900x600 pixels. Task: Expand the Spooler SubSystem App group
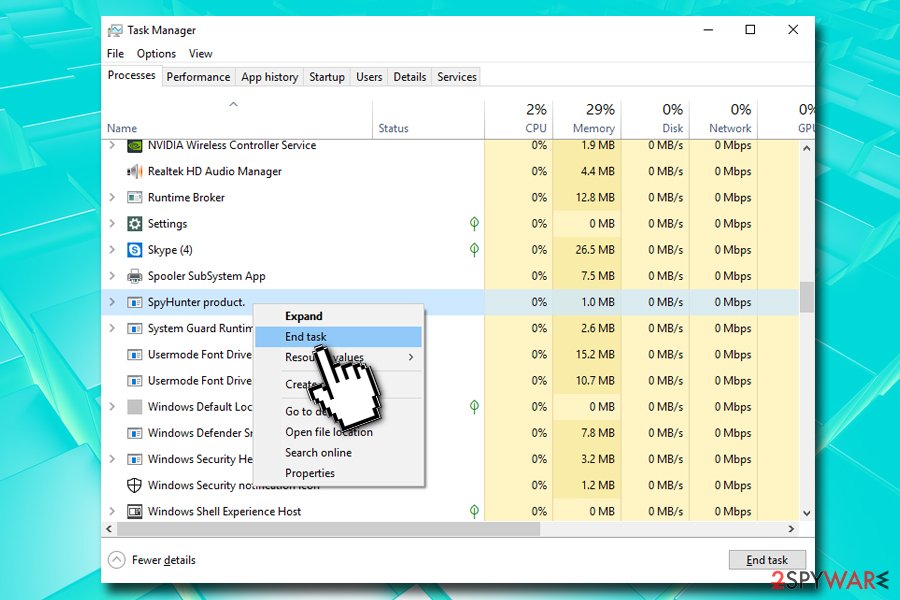pos(112,276)
